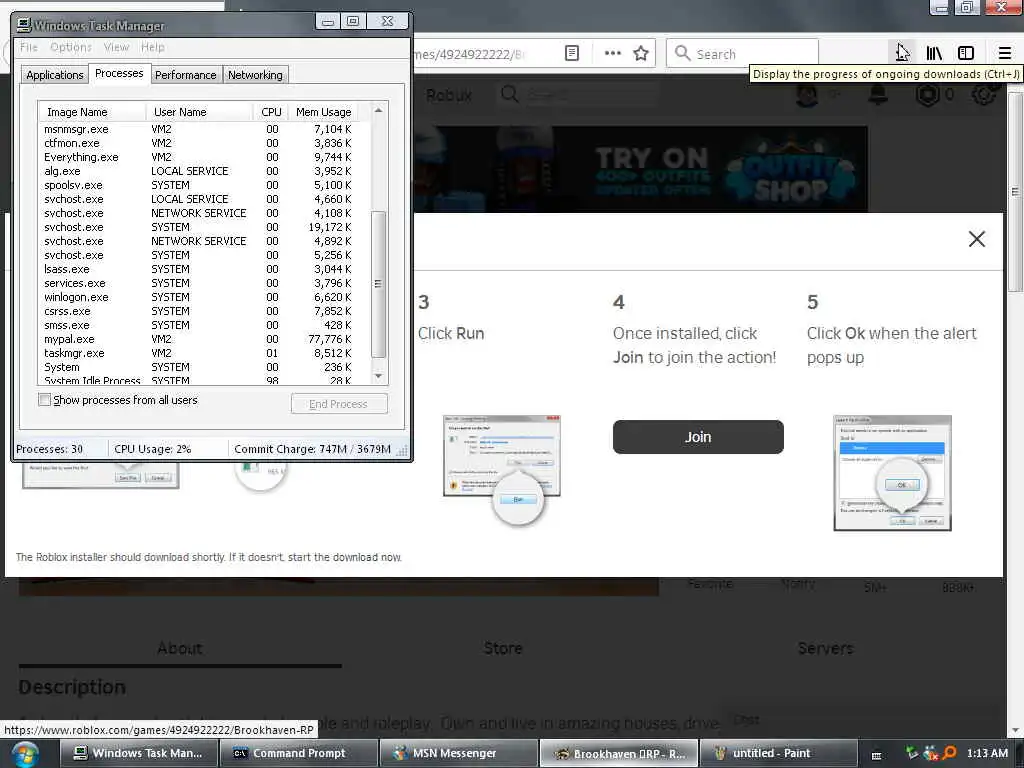The height and width of the screenshot is (768, 1024).
Task: Enable Show processes from all users
Action: pyautogui.click(x=44, y=400)
